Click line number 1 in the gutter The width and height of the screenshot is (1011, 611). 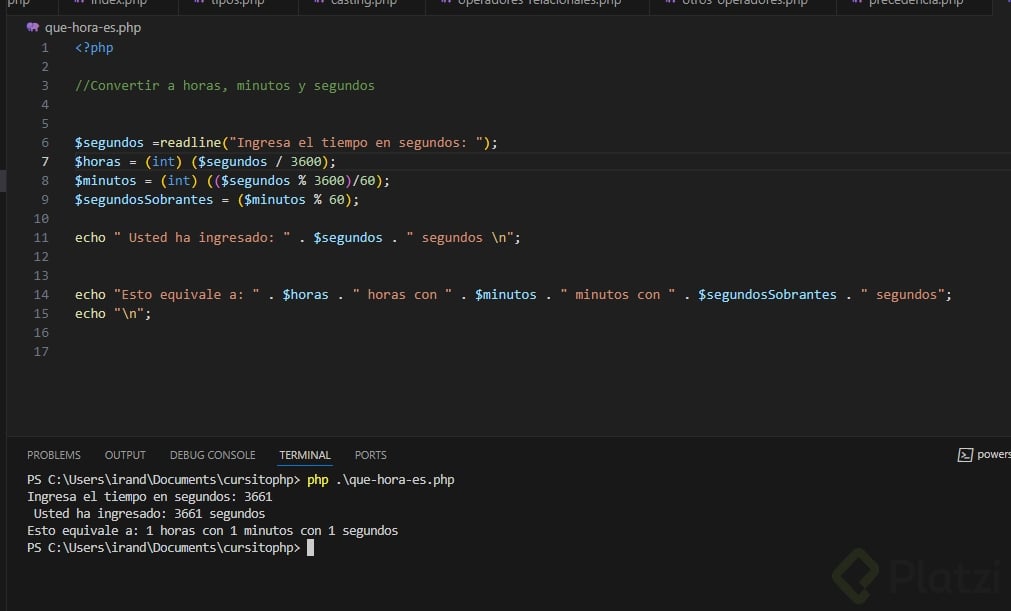[x=44, y=48]
